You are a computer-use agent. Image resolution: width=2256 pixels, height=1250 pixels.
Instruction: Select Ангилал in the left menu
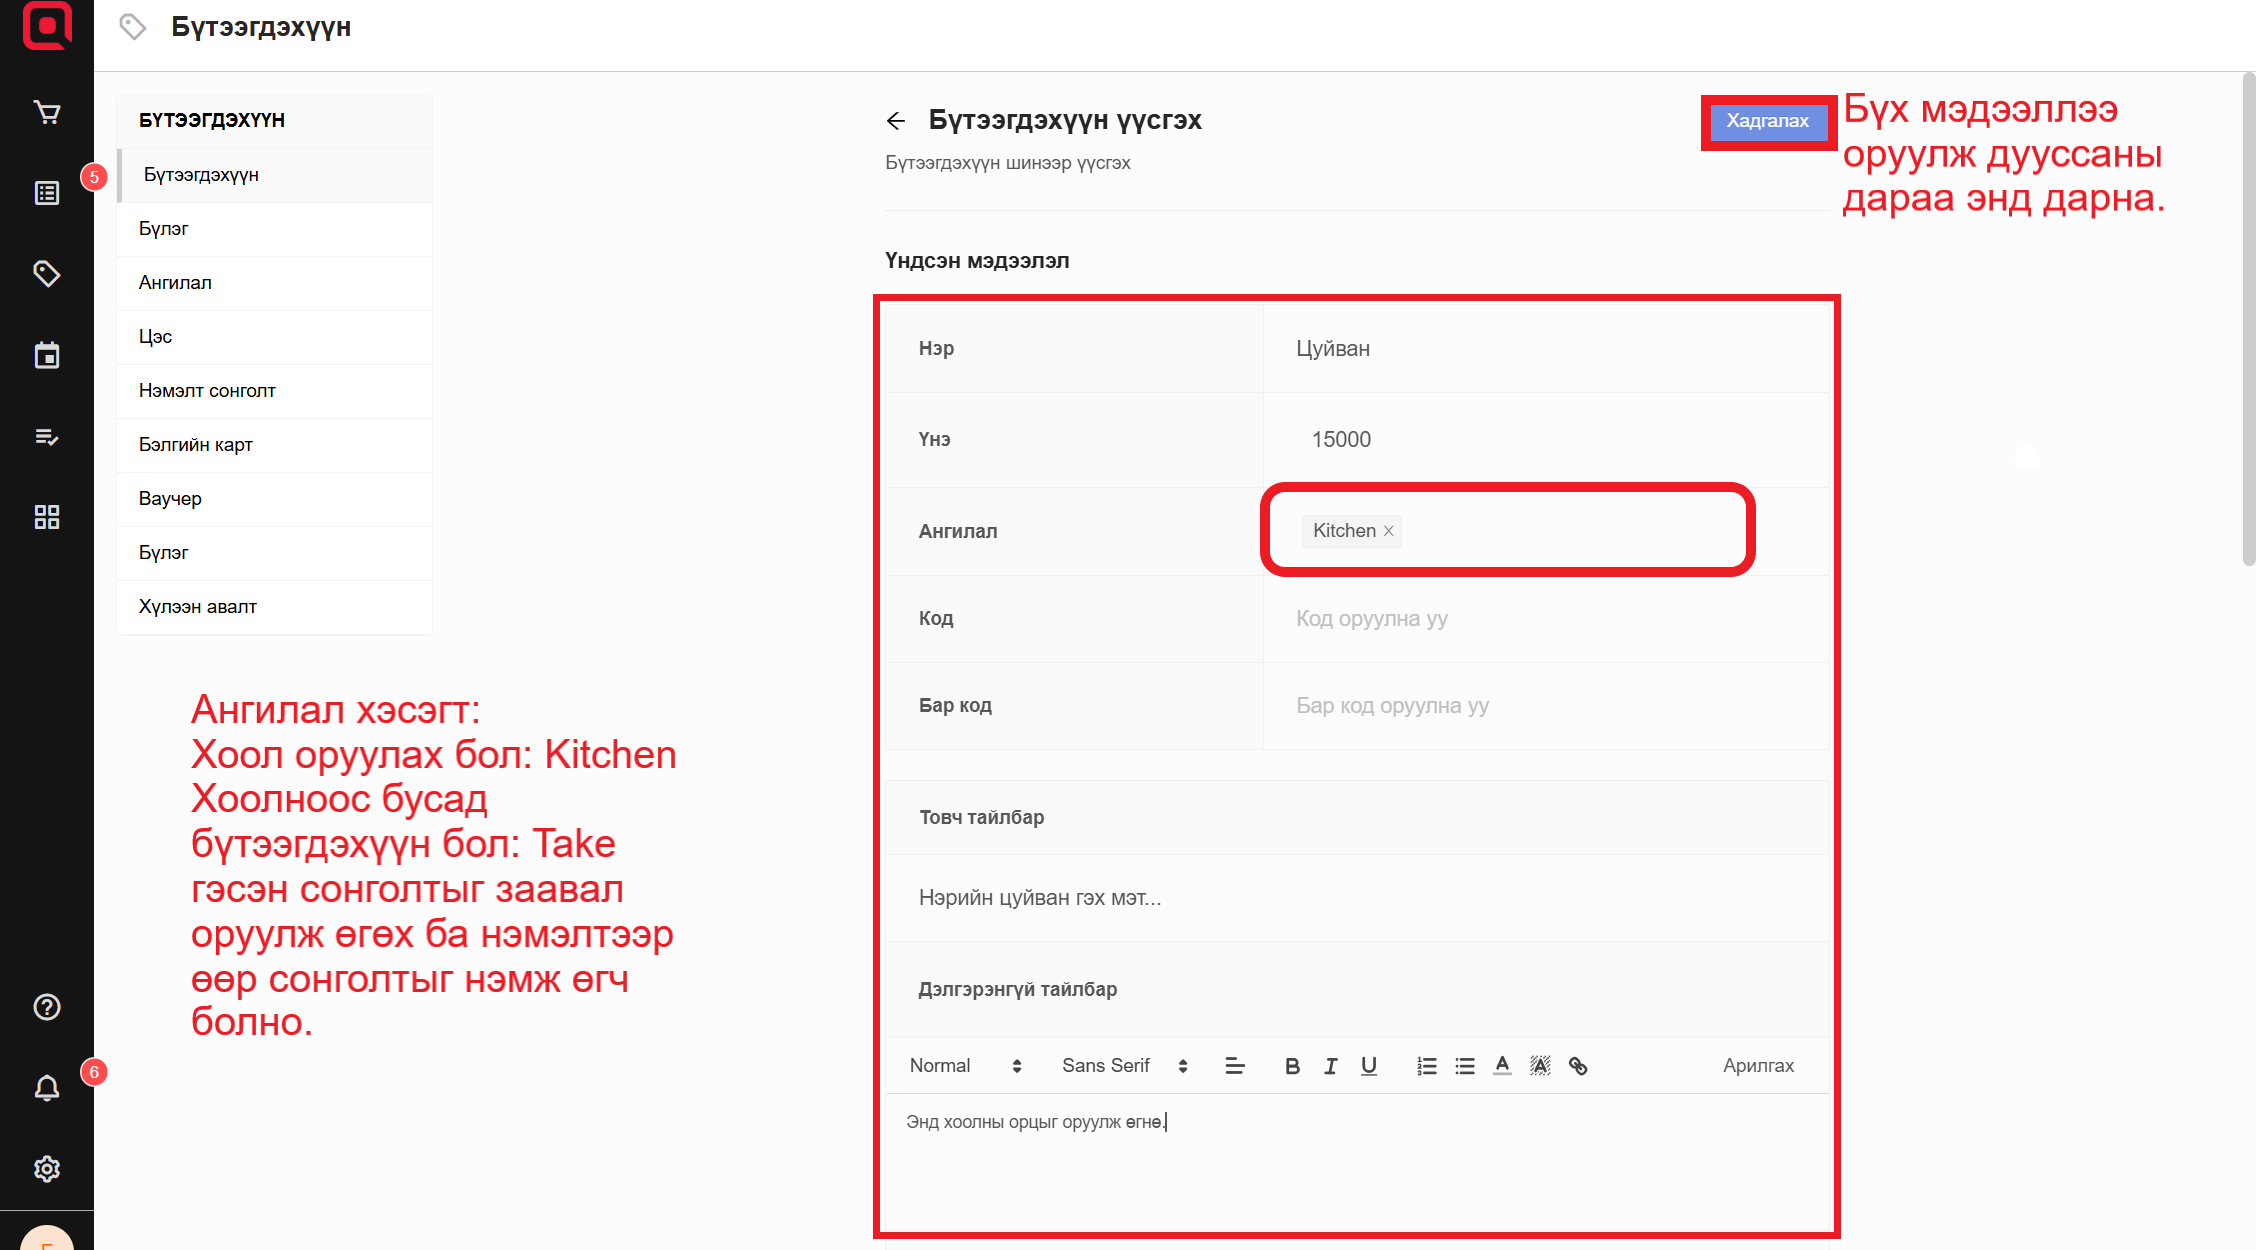[175, 283]
